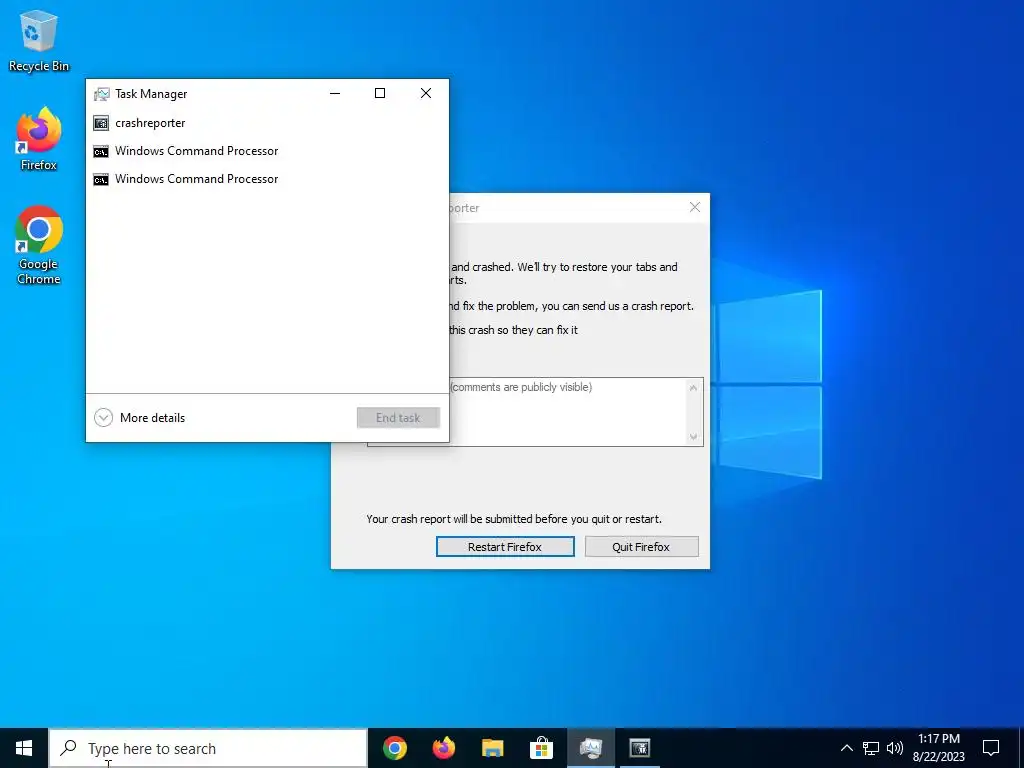Click Restart Firefox in crash reporter

click(x=505, y=547)
